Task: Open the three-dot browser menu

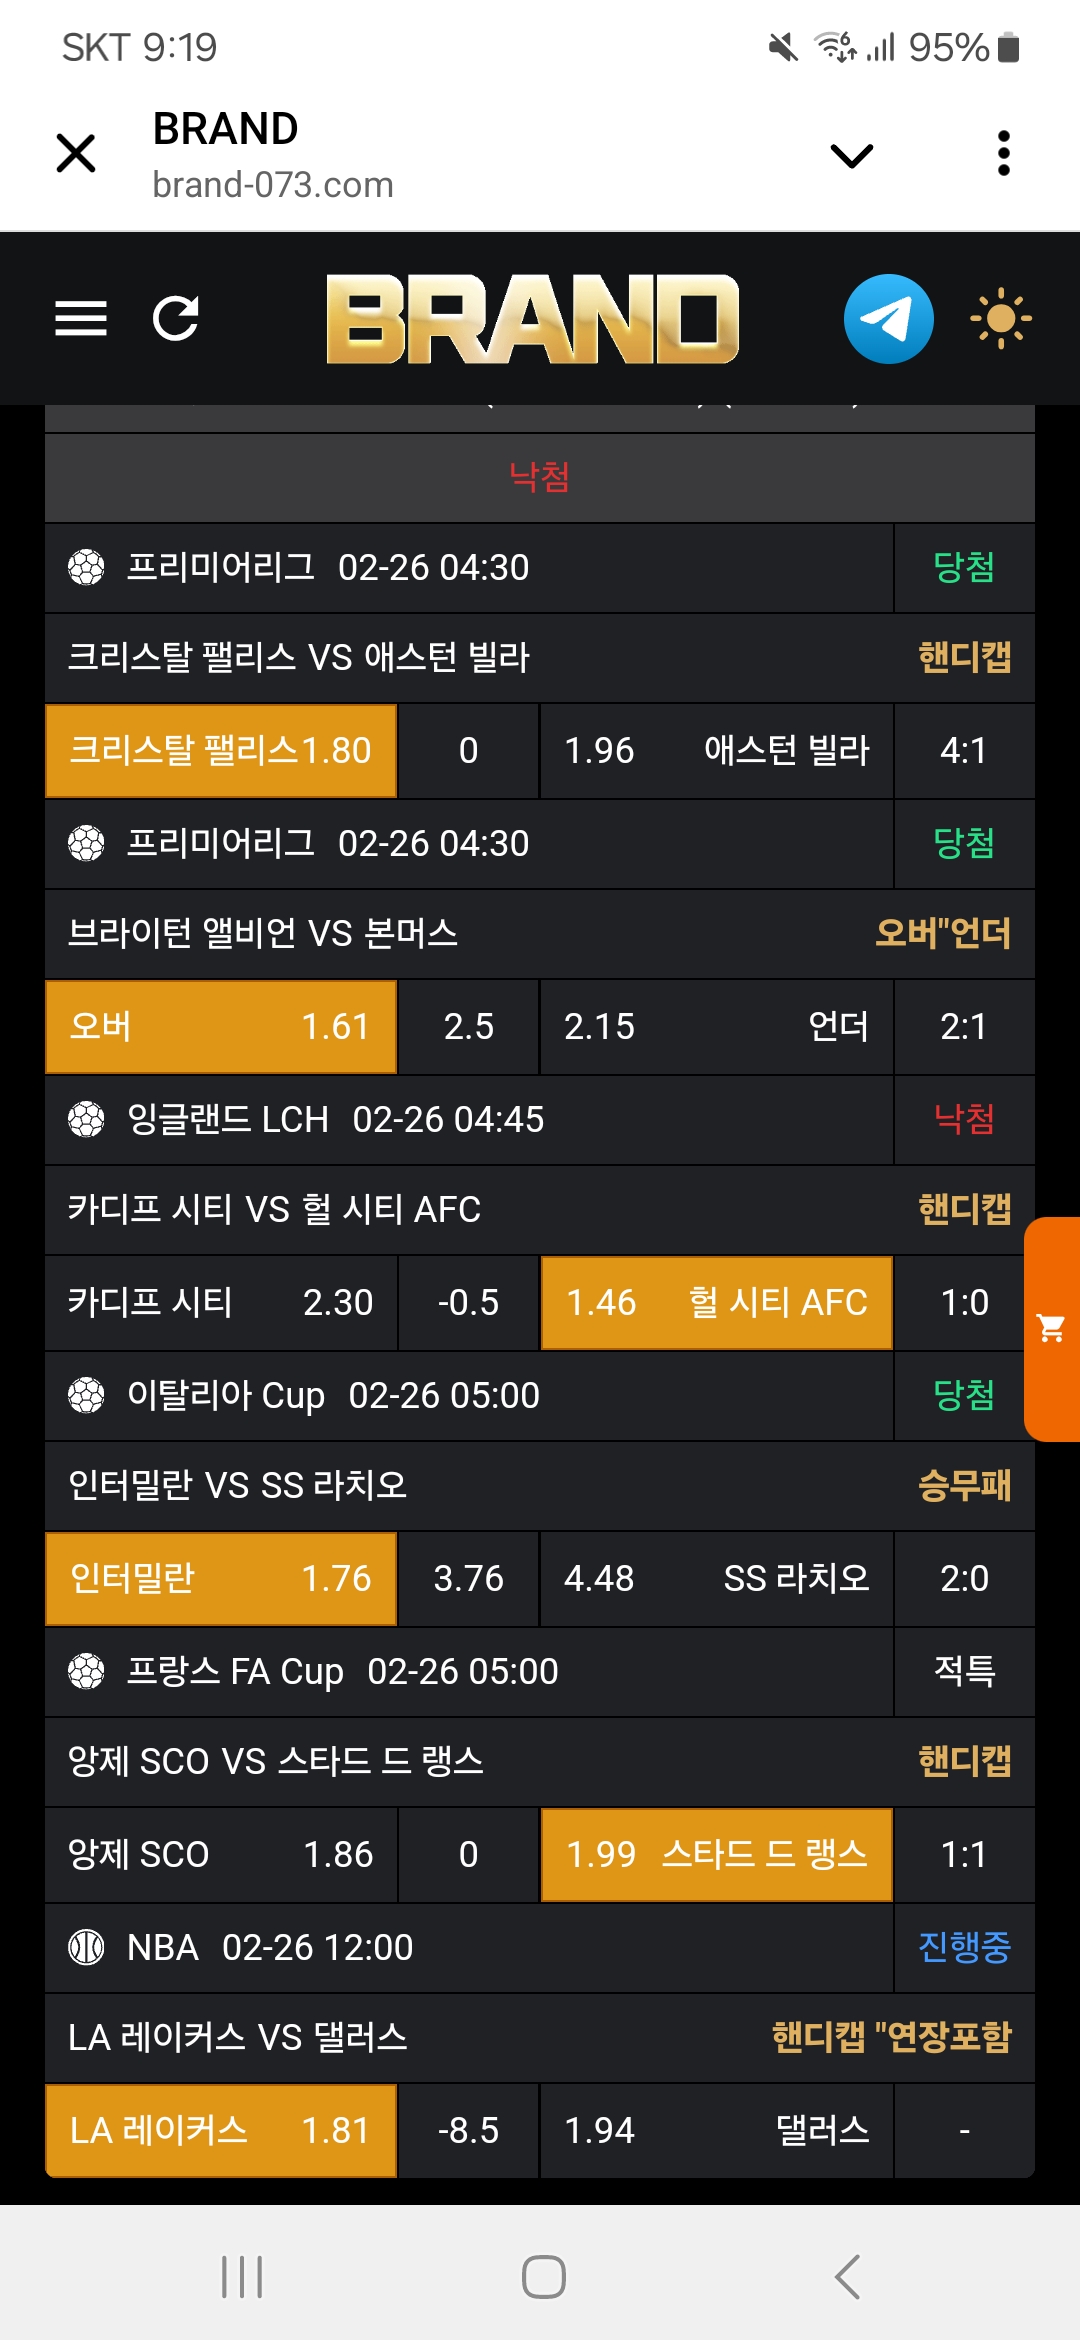Action: (1004, 154)
